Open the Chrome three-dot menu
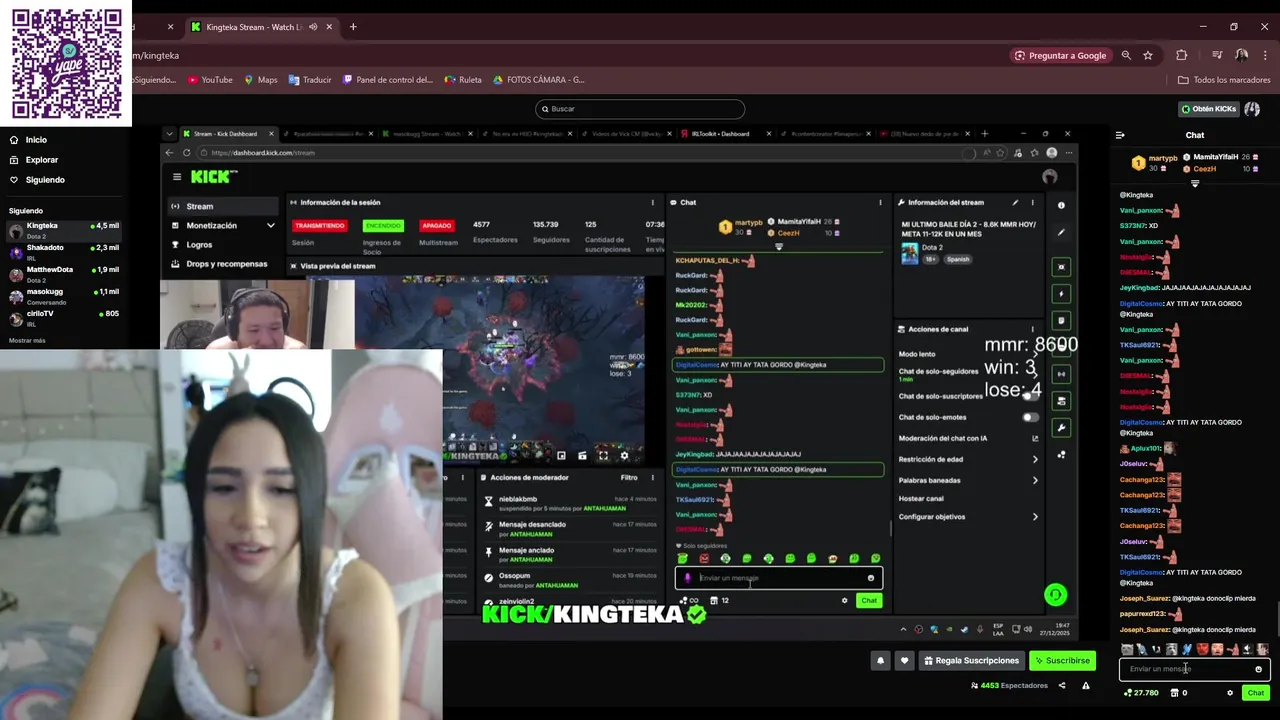1280x720 pixels. click(1265, 56)
